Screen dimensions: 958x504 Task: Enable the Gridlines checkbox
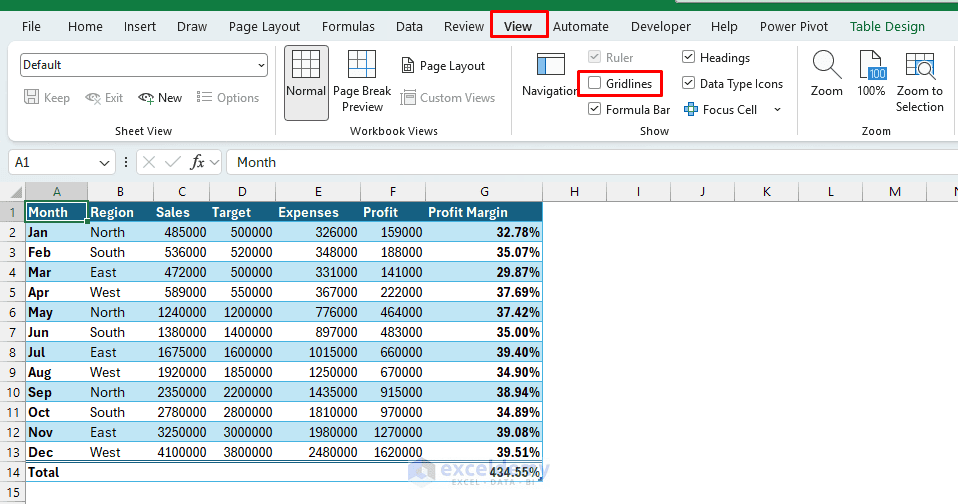pyautogui.click(x=594, y=83)
